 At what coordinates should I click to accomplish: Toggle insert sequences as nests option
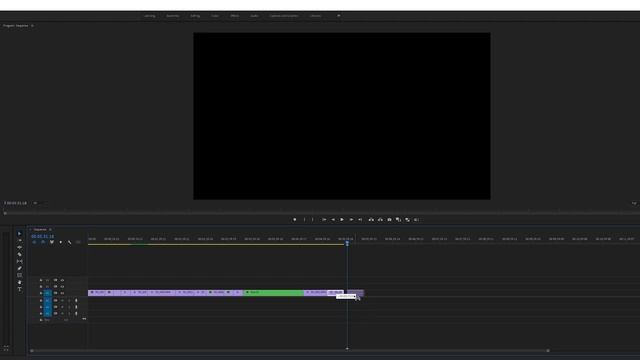point(34,242)
